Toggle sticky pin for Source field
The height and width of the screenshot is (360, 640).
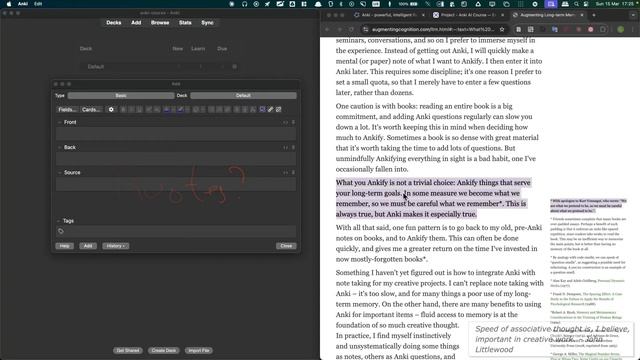[x=293, y=173]
